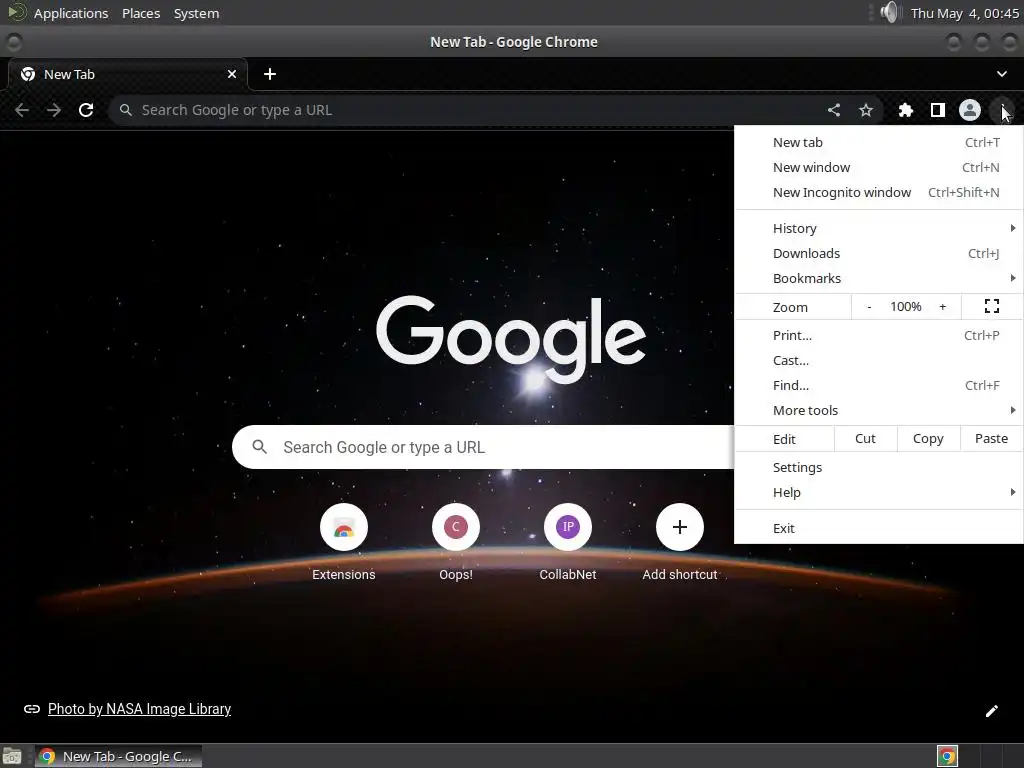Open the tab search chevron
This screenshot has height=768, width=1024.
coord(1002,74)
